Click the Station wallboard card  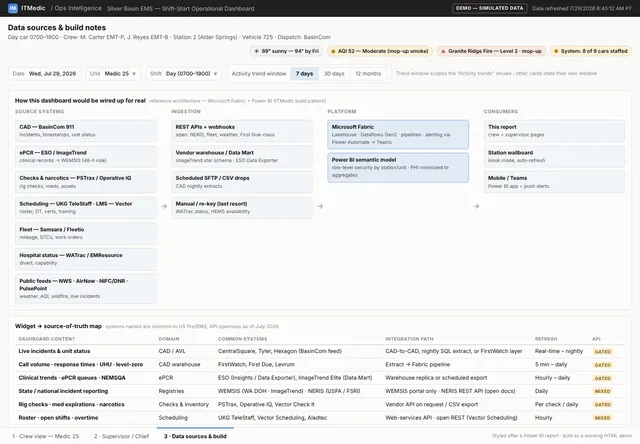[x=554, y=156]
